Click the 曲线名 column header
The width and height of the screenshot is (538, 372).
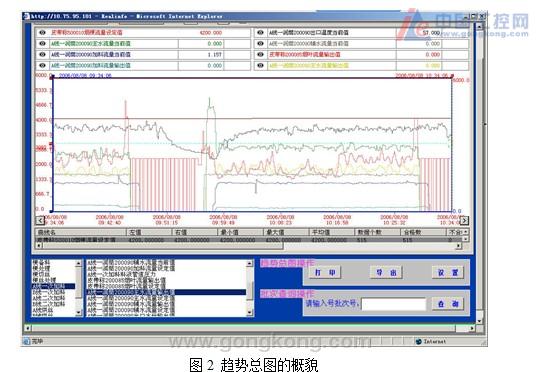click(81, 232)
